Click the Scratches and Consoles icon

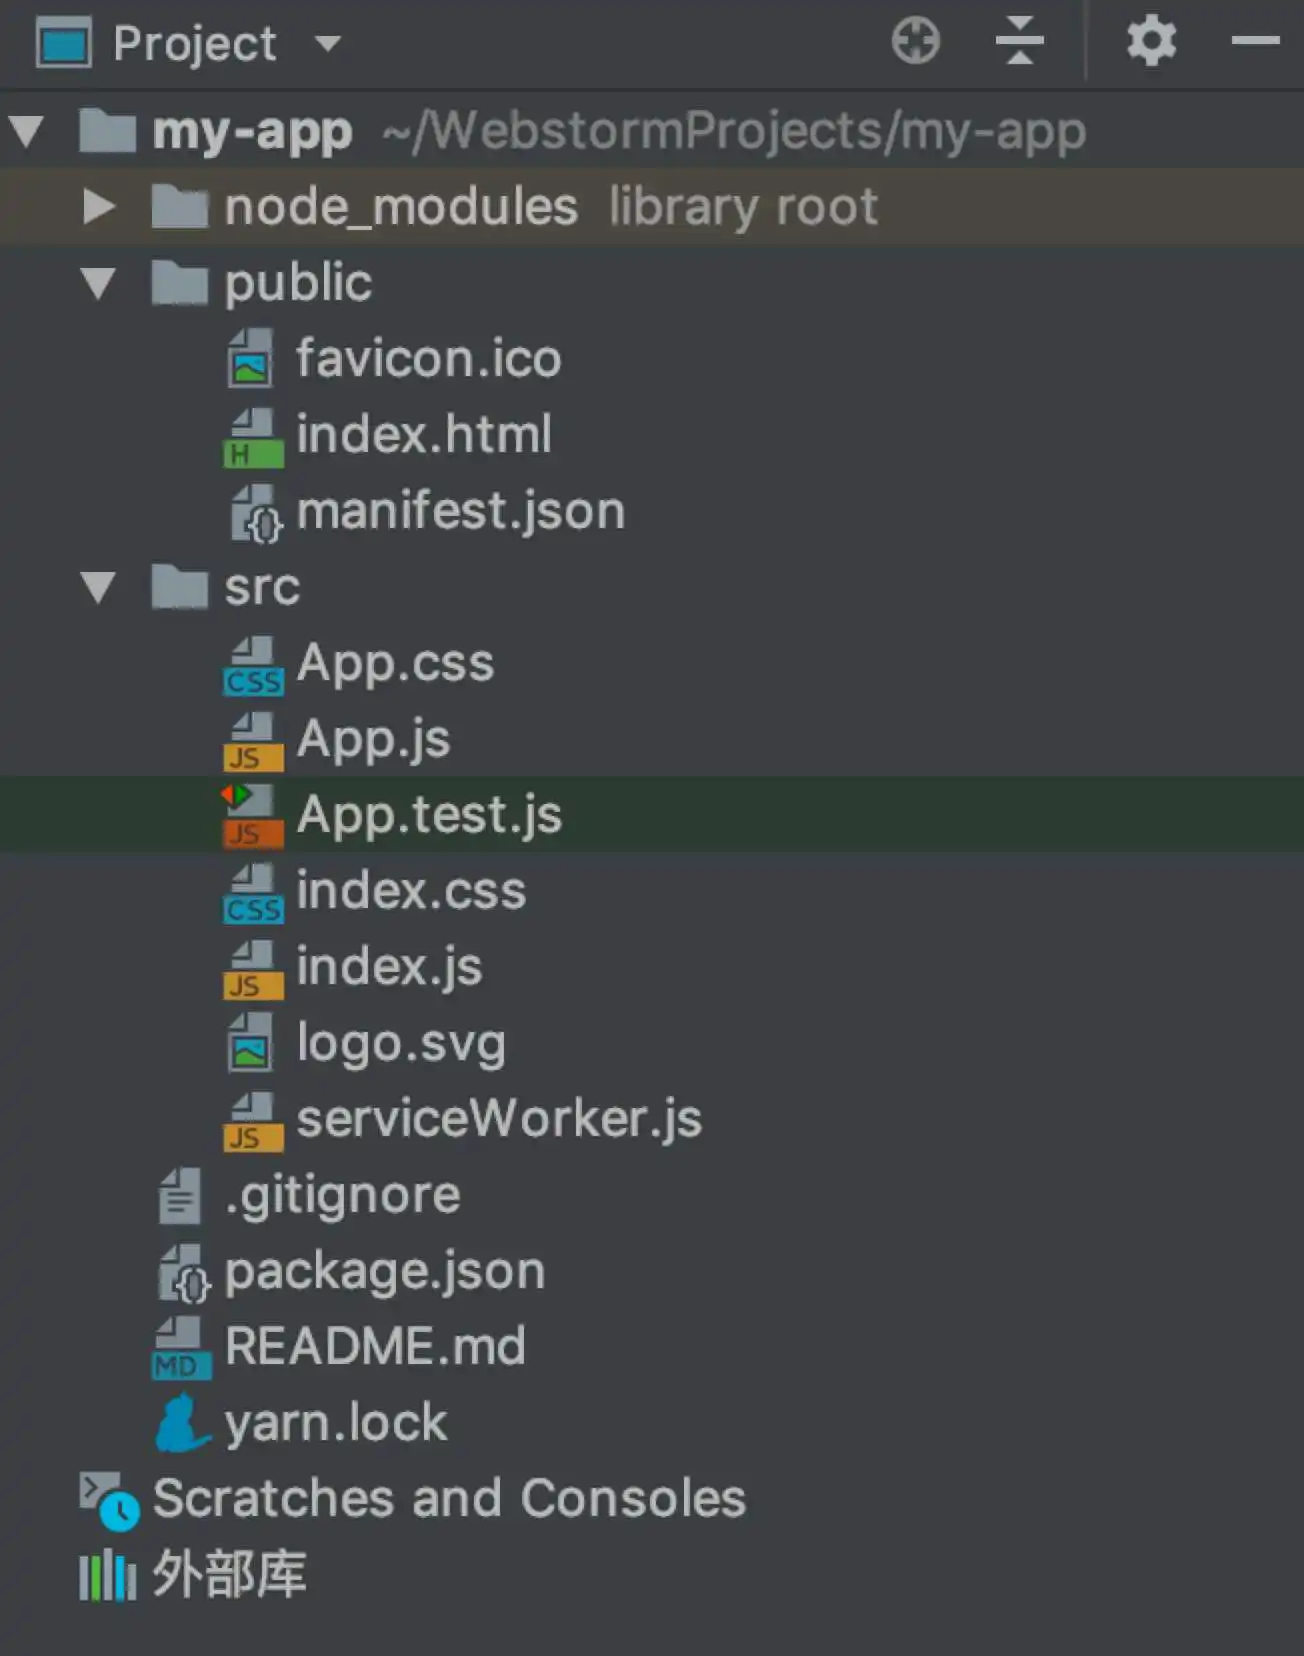point(109,1500)
